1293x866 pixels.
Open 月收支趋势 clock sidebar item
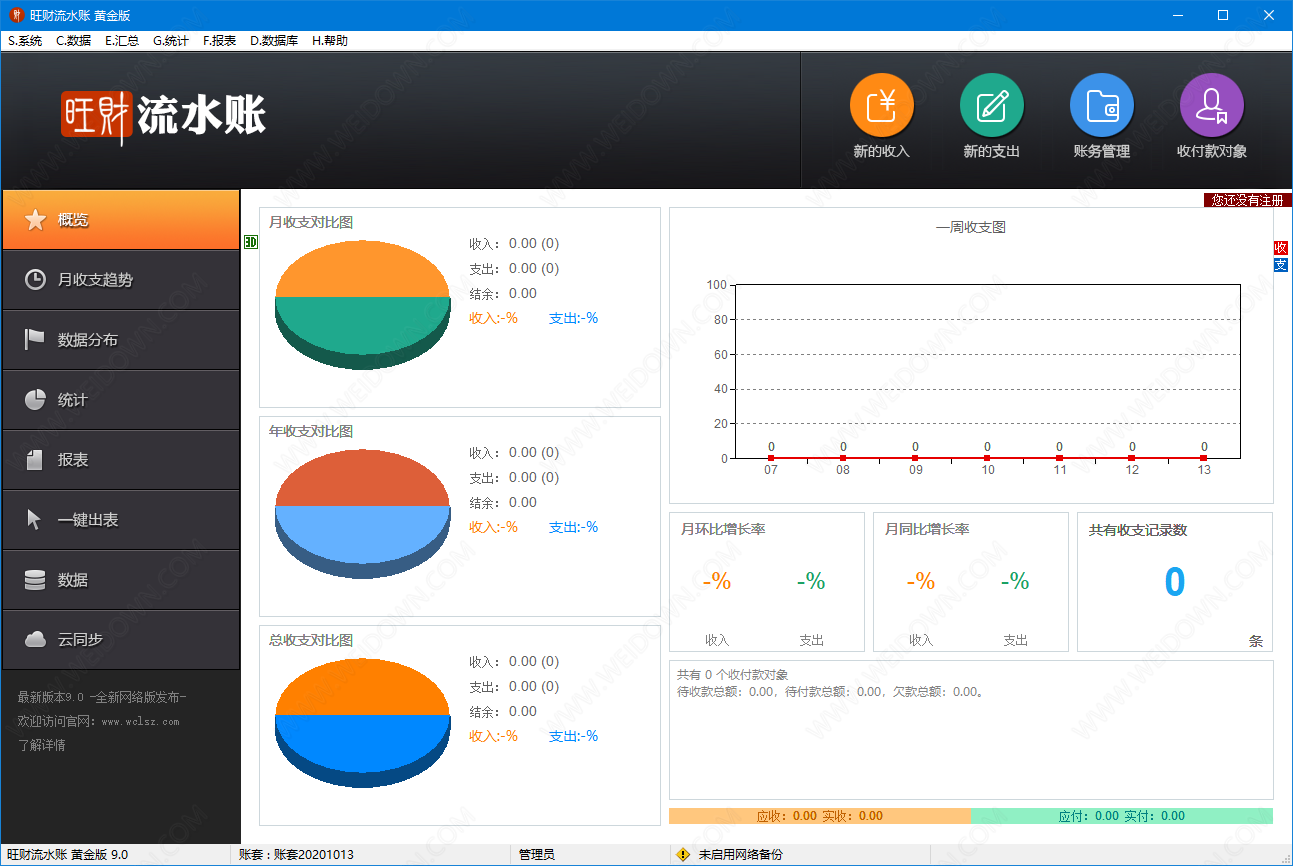coord(121,280)
